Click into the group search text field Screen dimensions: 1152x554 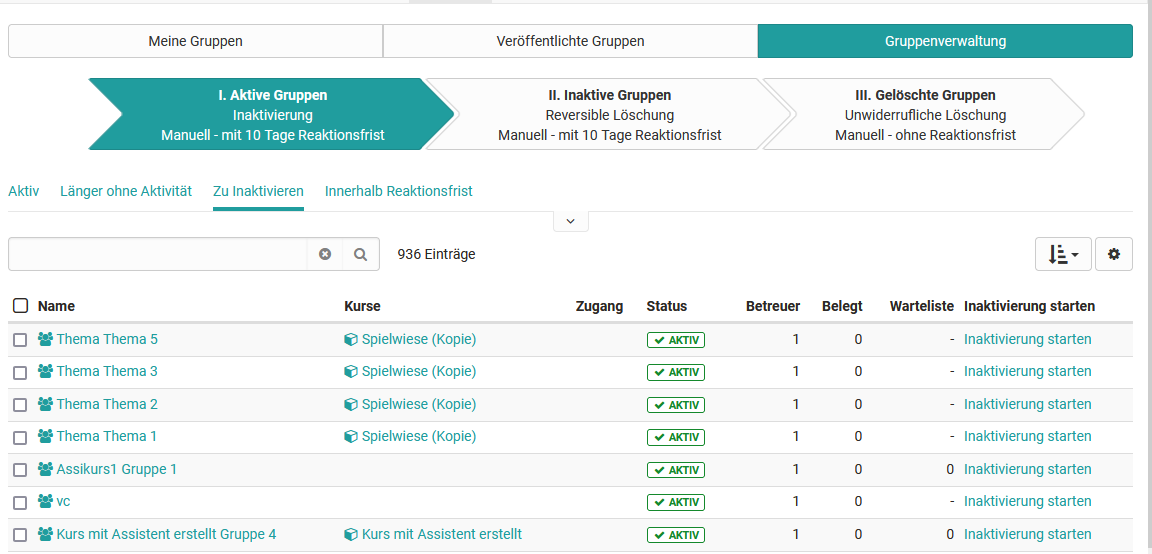pos(157,254)
